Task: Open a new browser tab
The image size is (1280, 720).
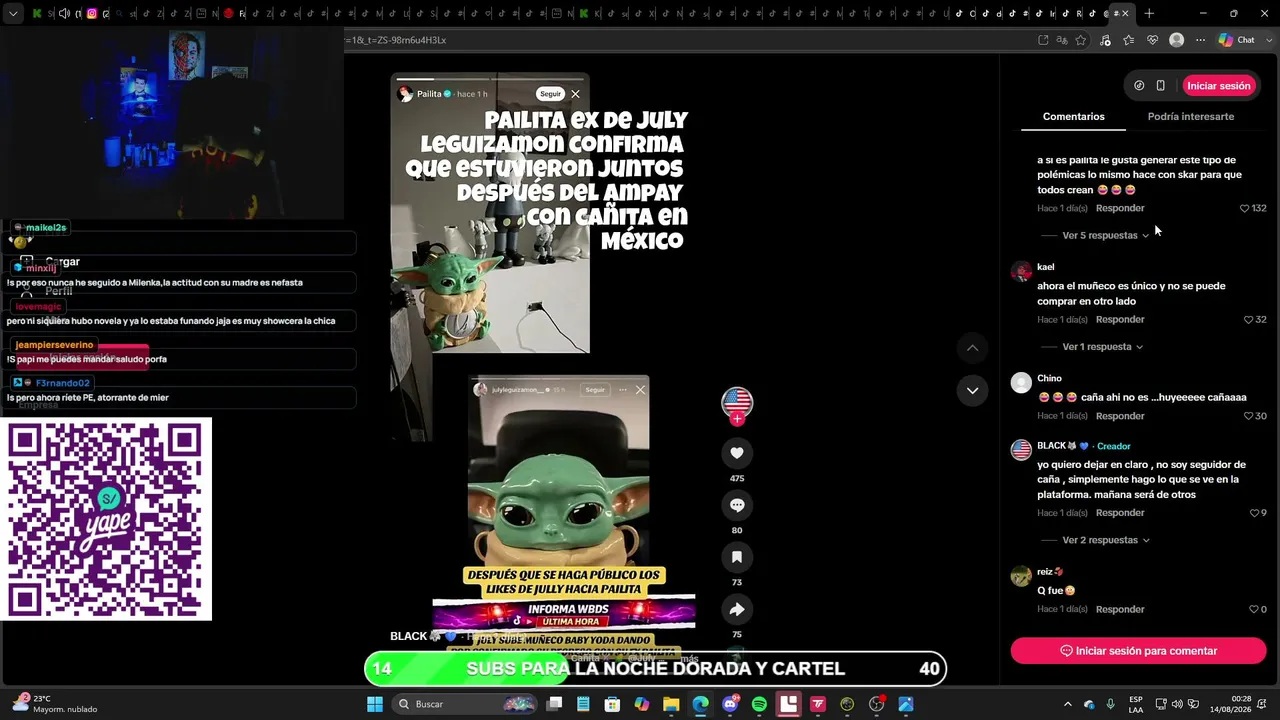Action: click(1149, 14)
